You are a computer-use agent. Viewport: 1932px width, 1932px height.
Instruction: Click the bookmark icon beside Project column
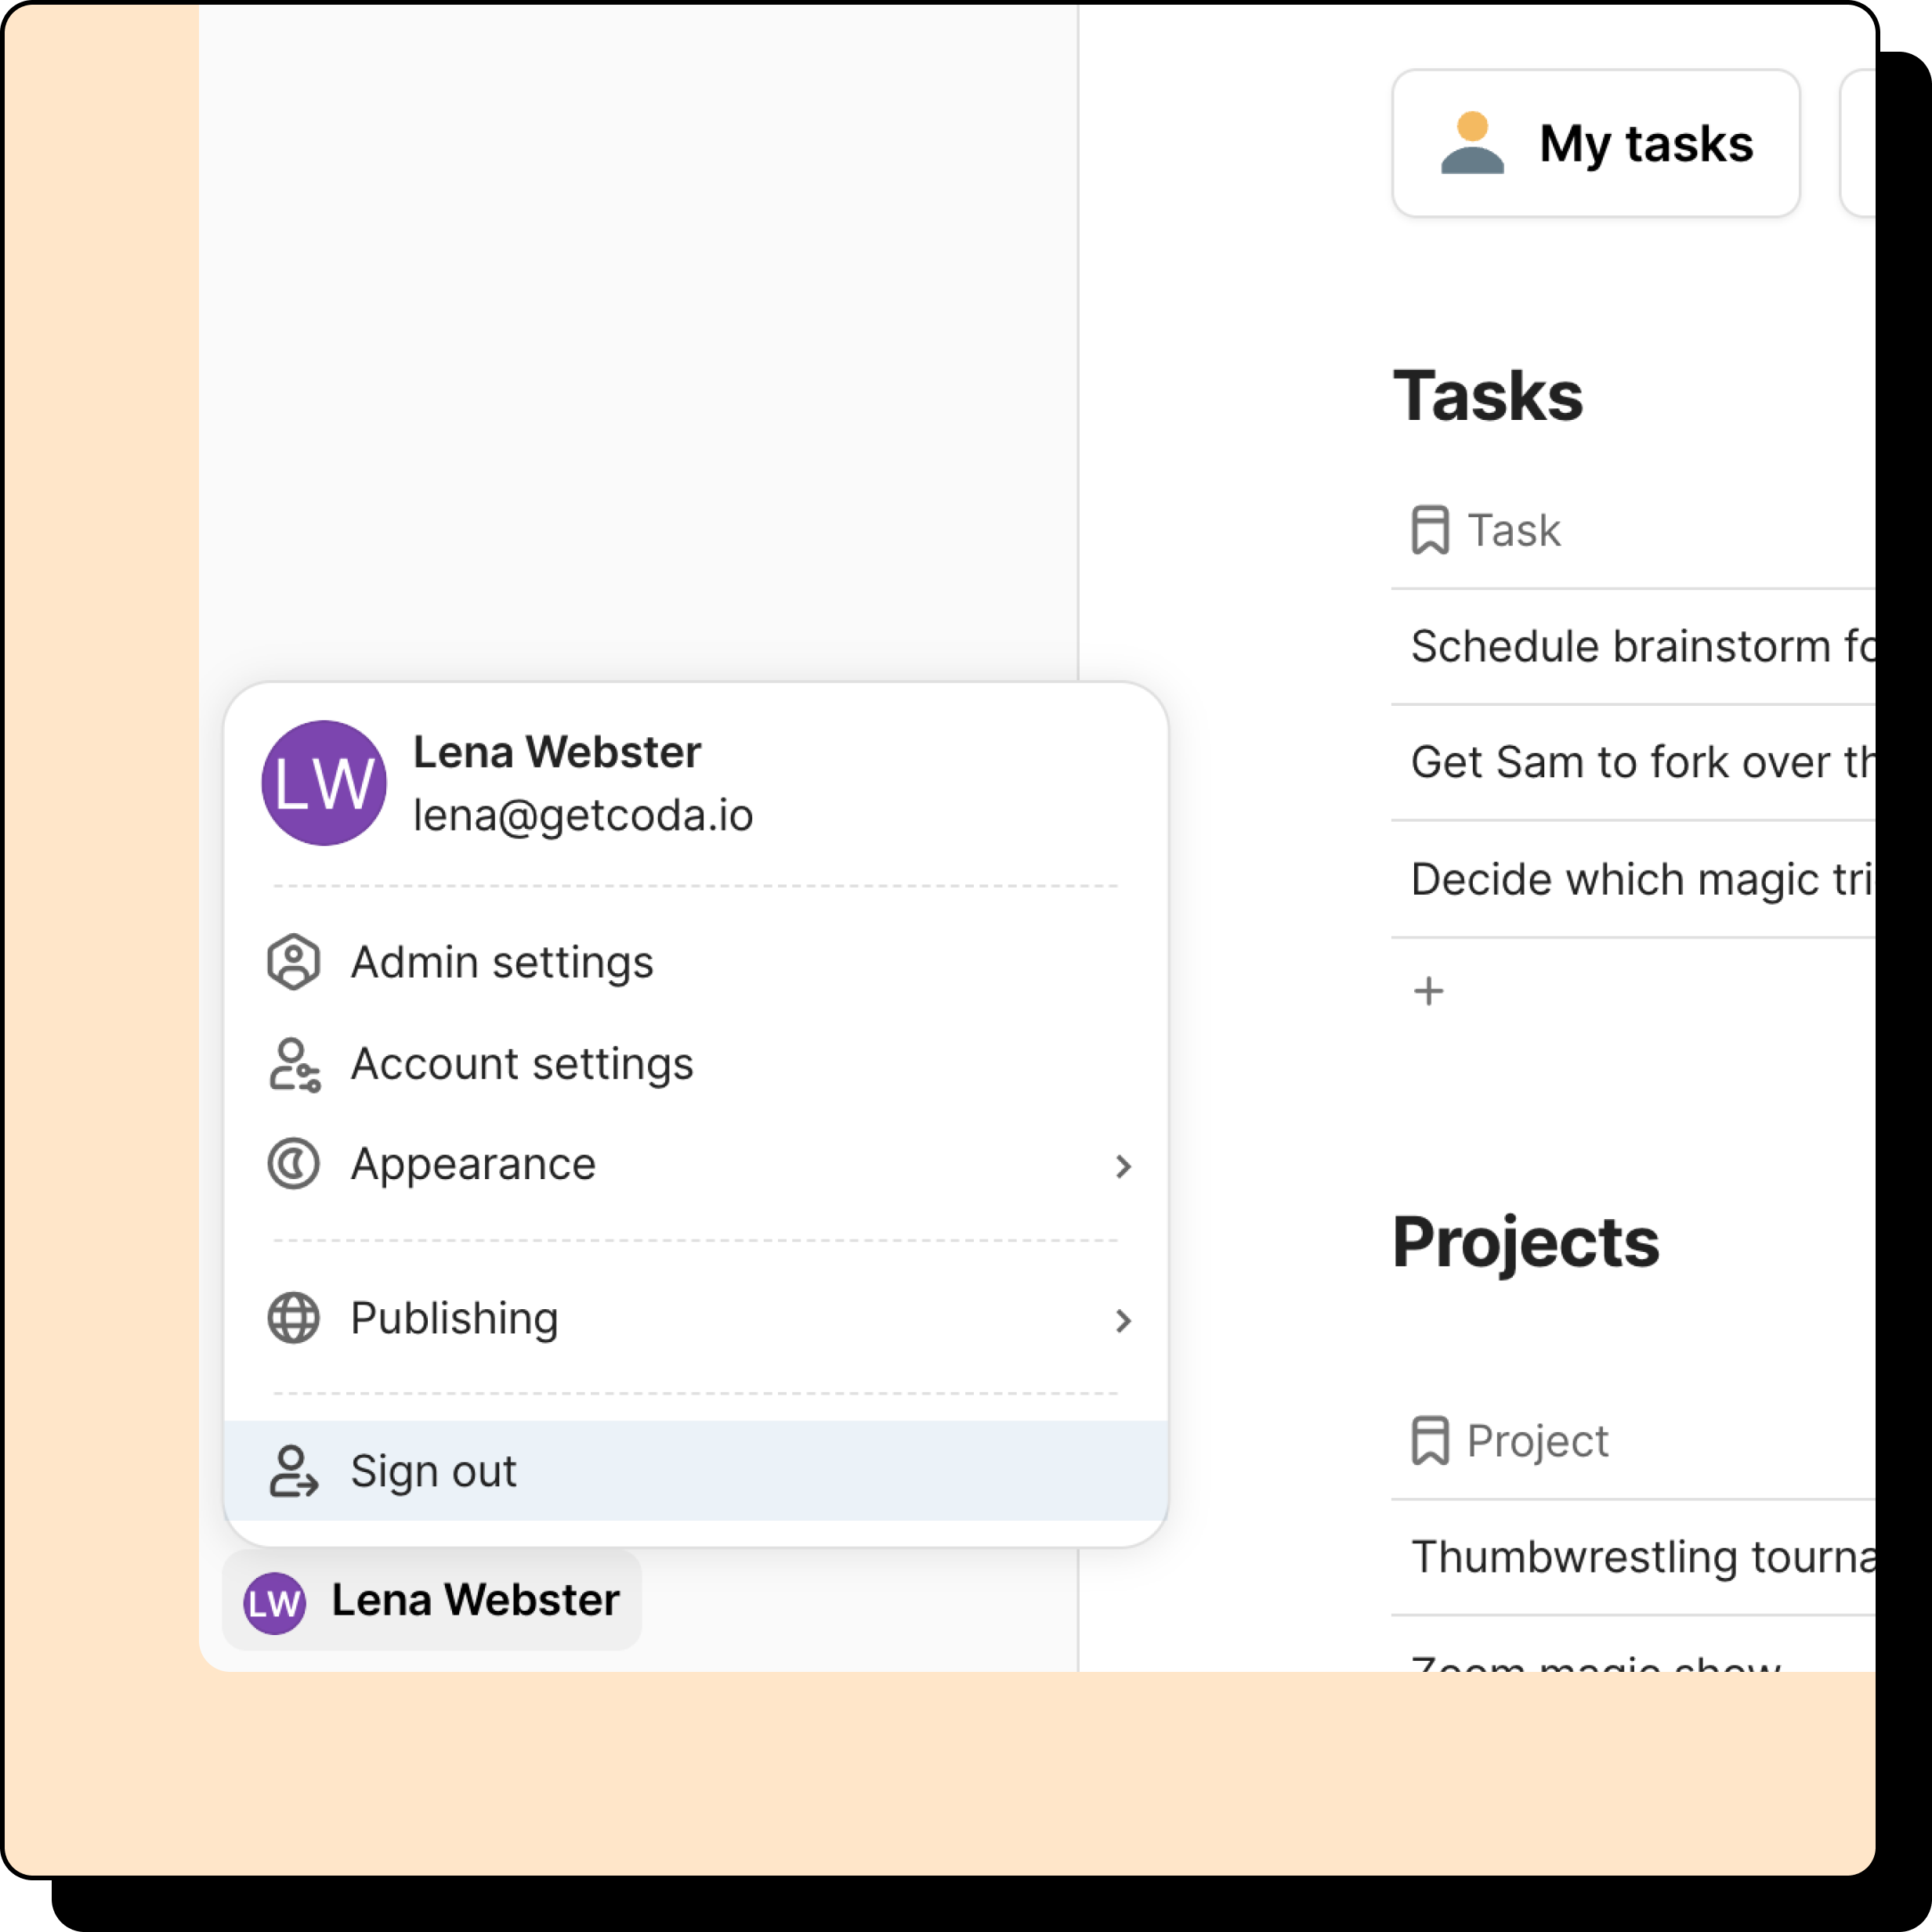click(x=1430, y=1441)
